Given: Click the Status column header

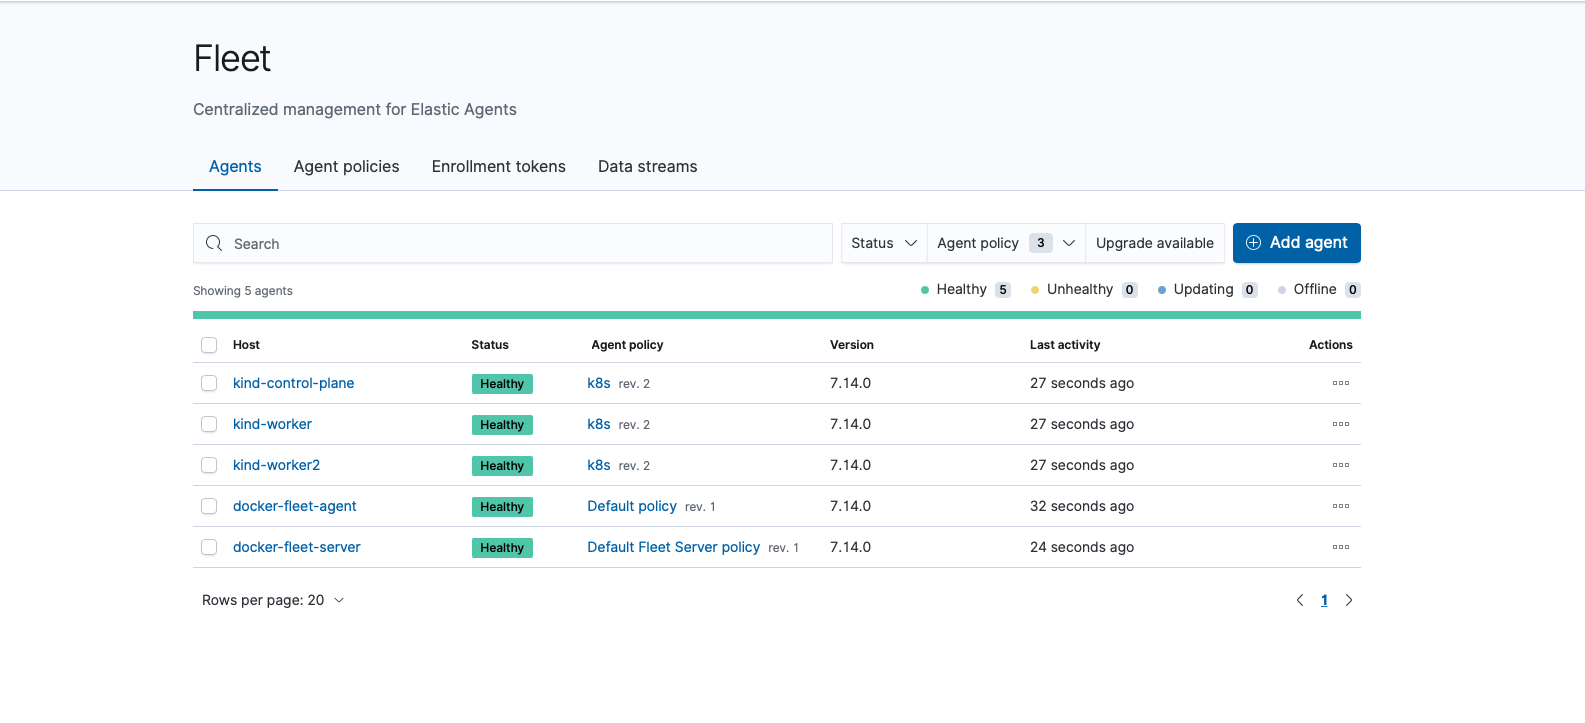Looking at the screenshot, I should [x=490, y=345].
